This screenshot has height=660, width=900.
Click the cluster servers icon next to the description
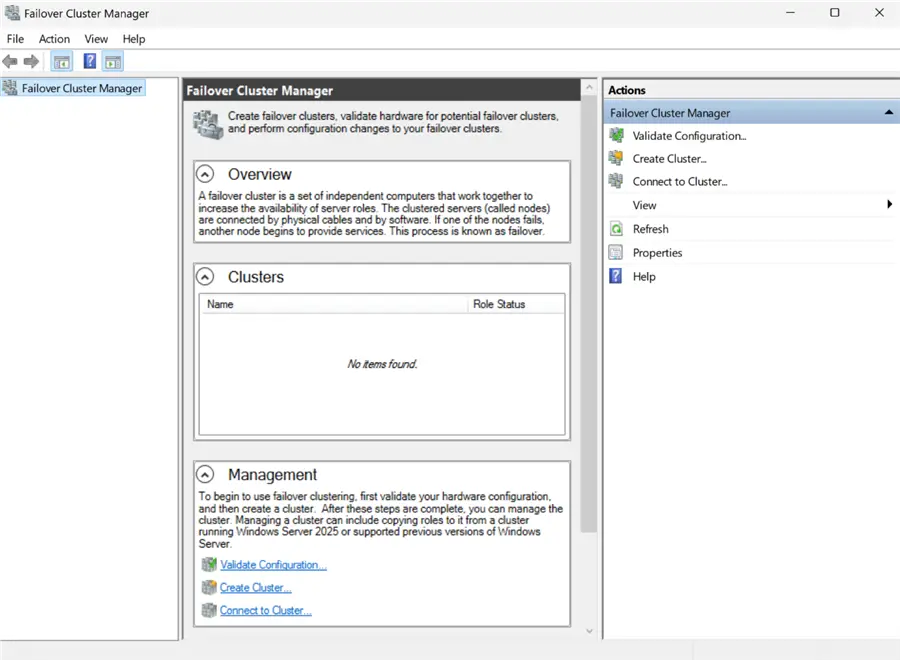point(208,125)
